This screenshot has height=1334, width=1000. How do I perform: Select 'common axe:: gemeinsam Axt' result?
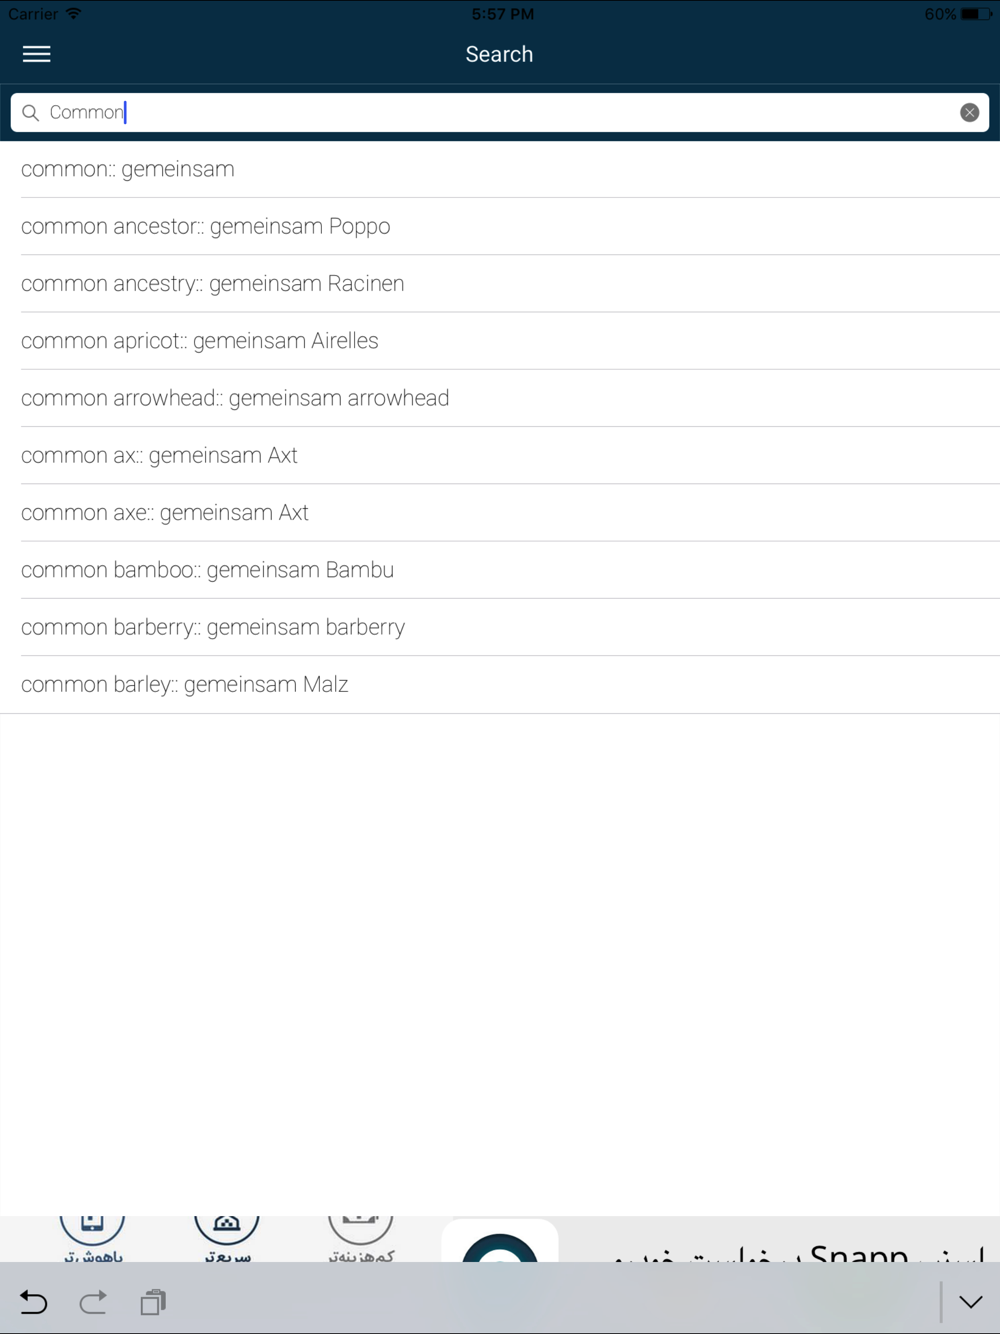[500, 512]
